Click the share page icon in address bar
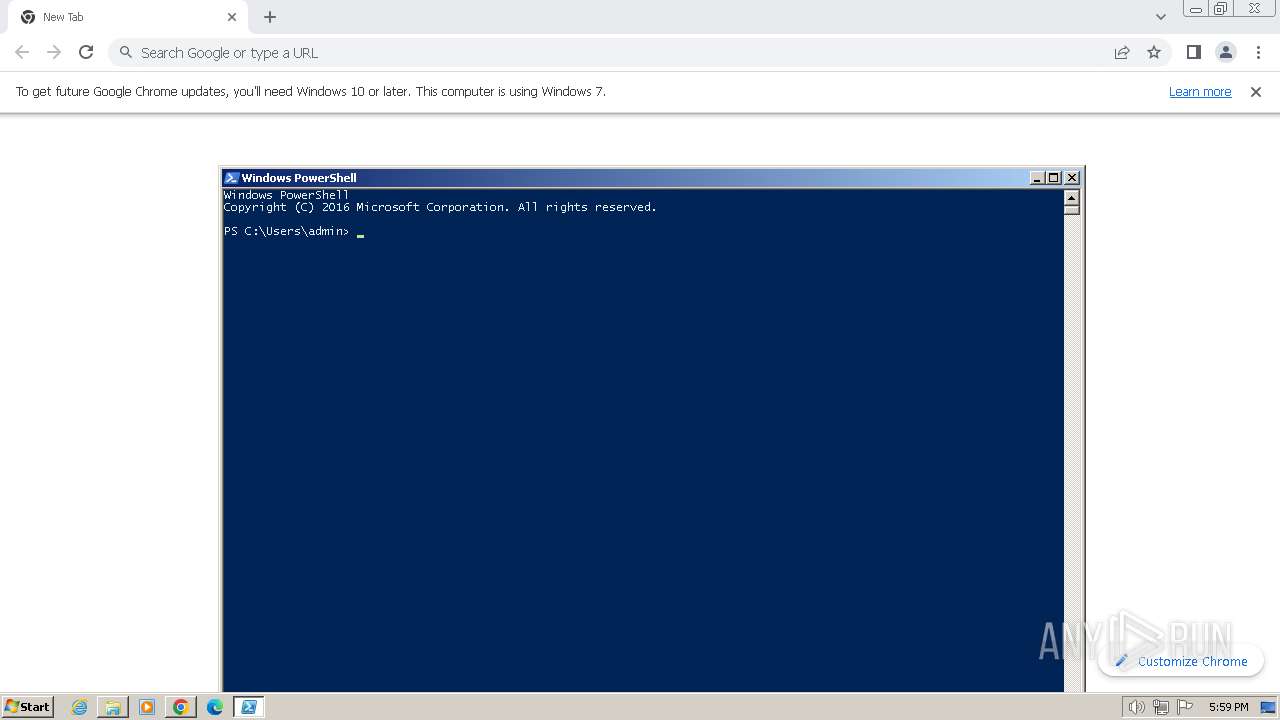 pos(1122,52)
